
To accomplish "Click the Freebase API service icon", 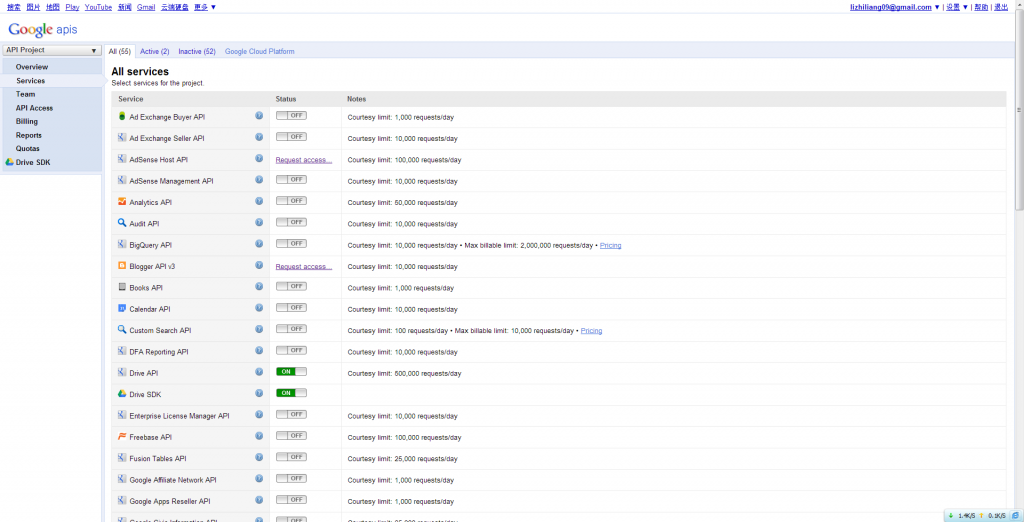I will click(121, 436).
